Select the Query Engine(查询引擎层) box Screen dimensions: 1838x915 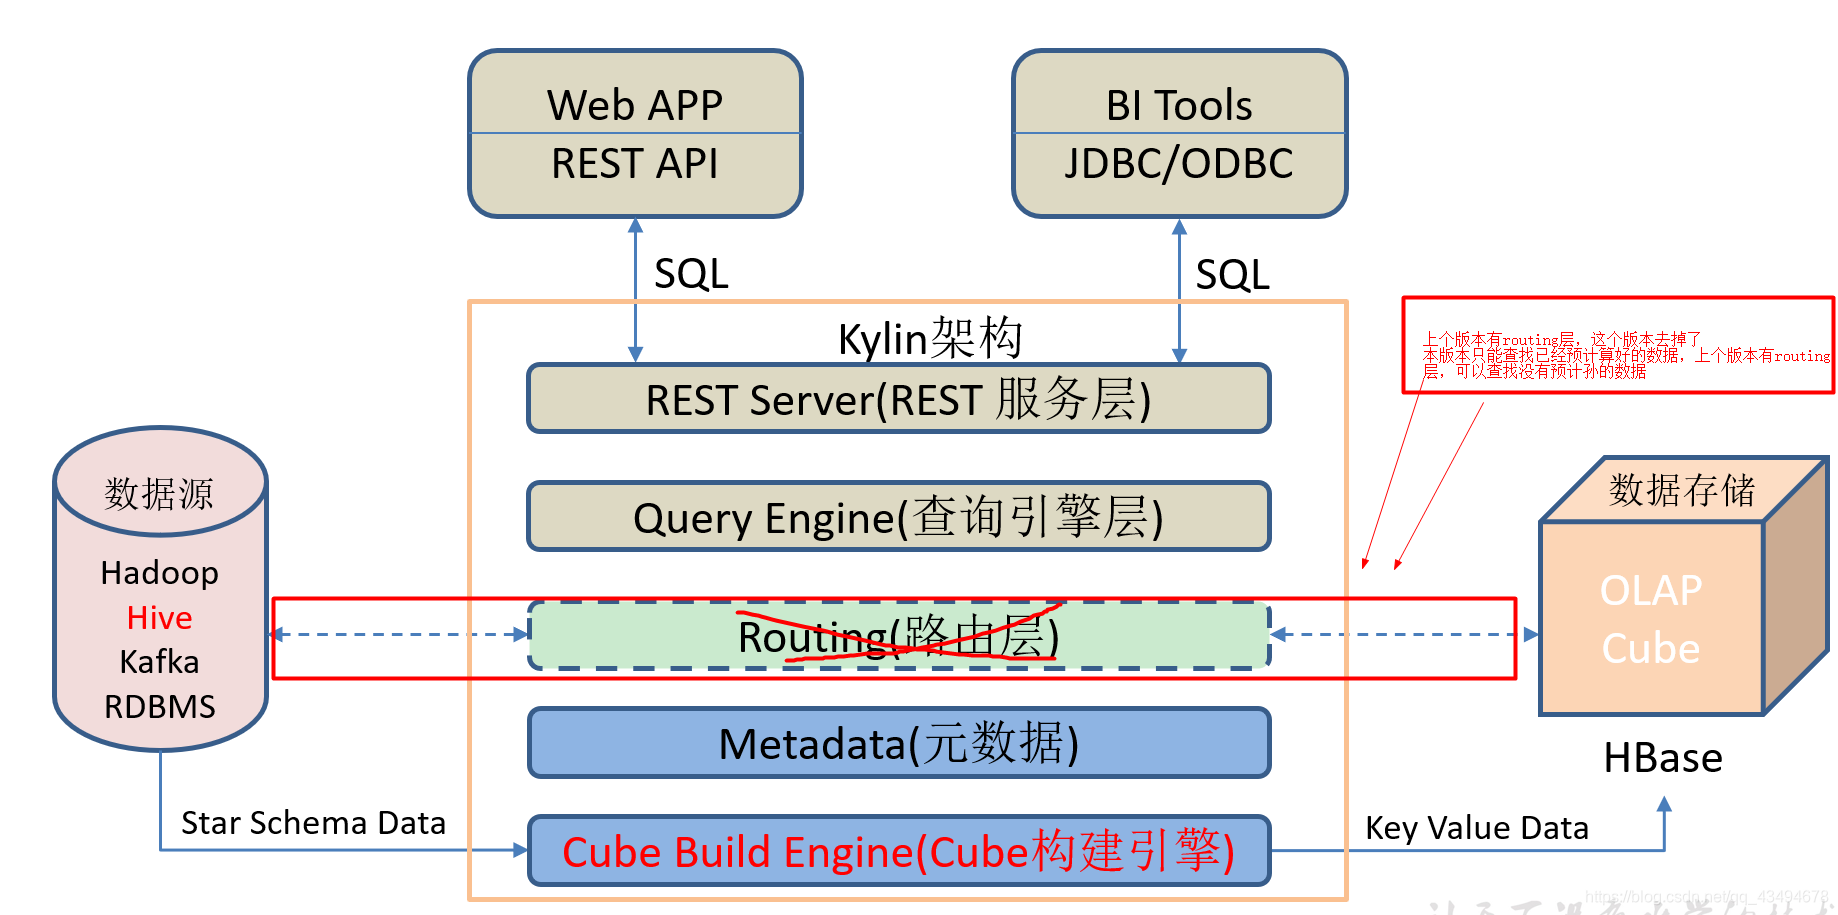(x=899, y=517)
